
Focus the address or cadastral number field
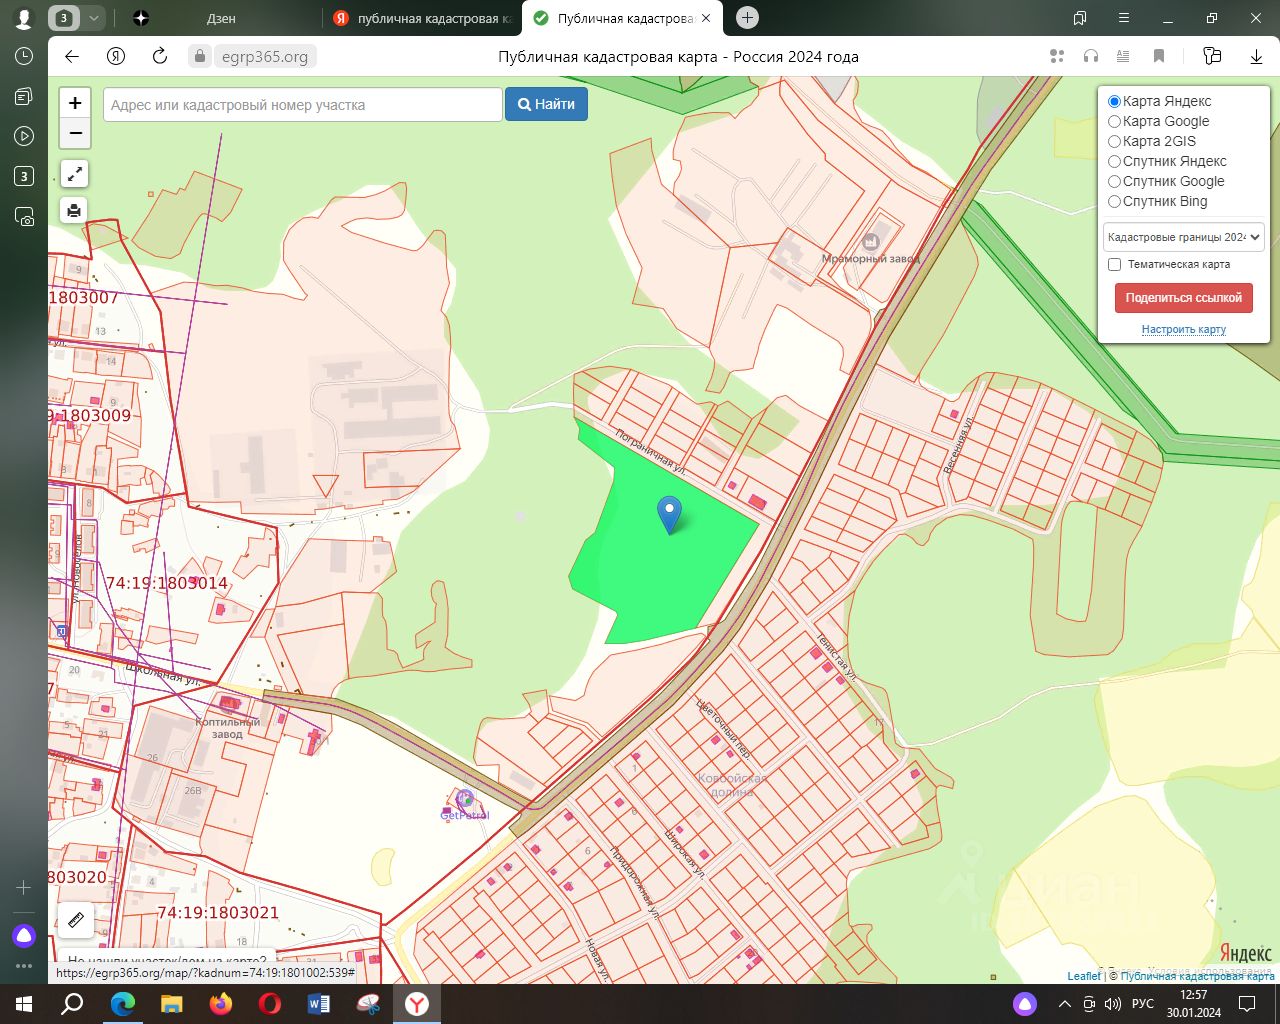tap(302, 105)
